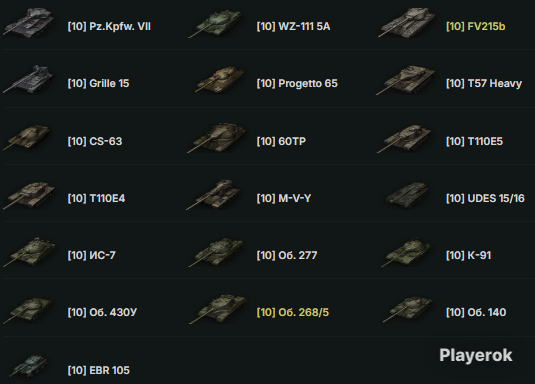
Task: Open the T57 Heavy tank icon
Action: 405,81
